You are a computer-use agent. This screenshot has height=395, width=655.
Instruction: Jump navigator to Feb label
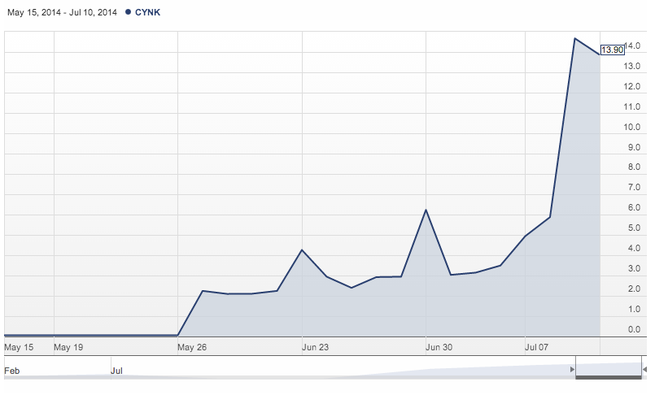(12, 371)
